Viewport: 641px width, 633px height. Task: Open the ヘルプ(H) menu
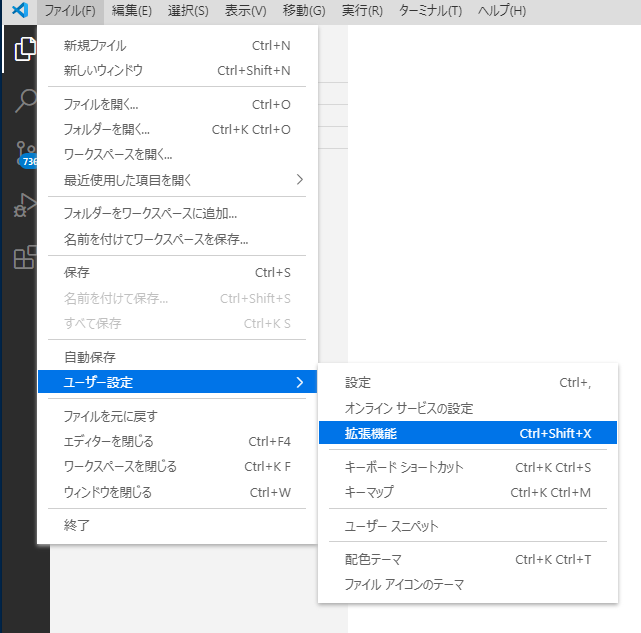pyautogui.click(x=502, y=11)
